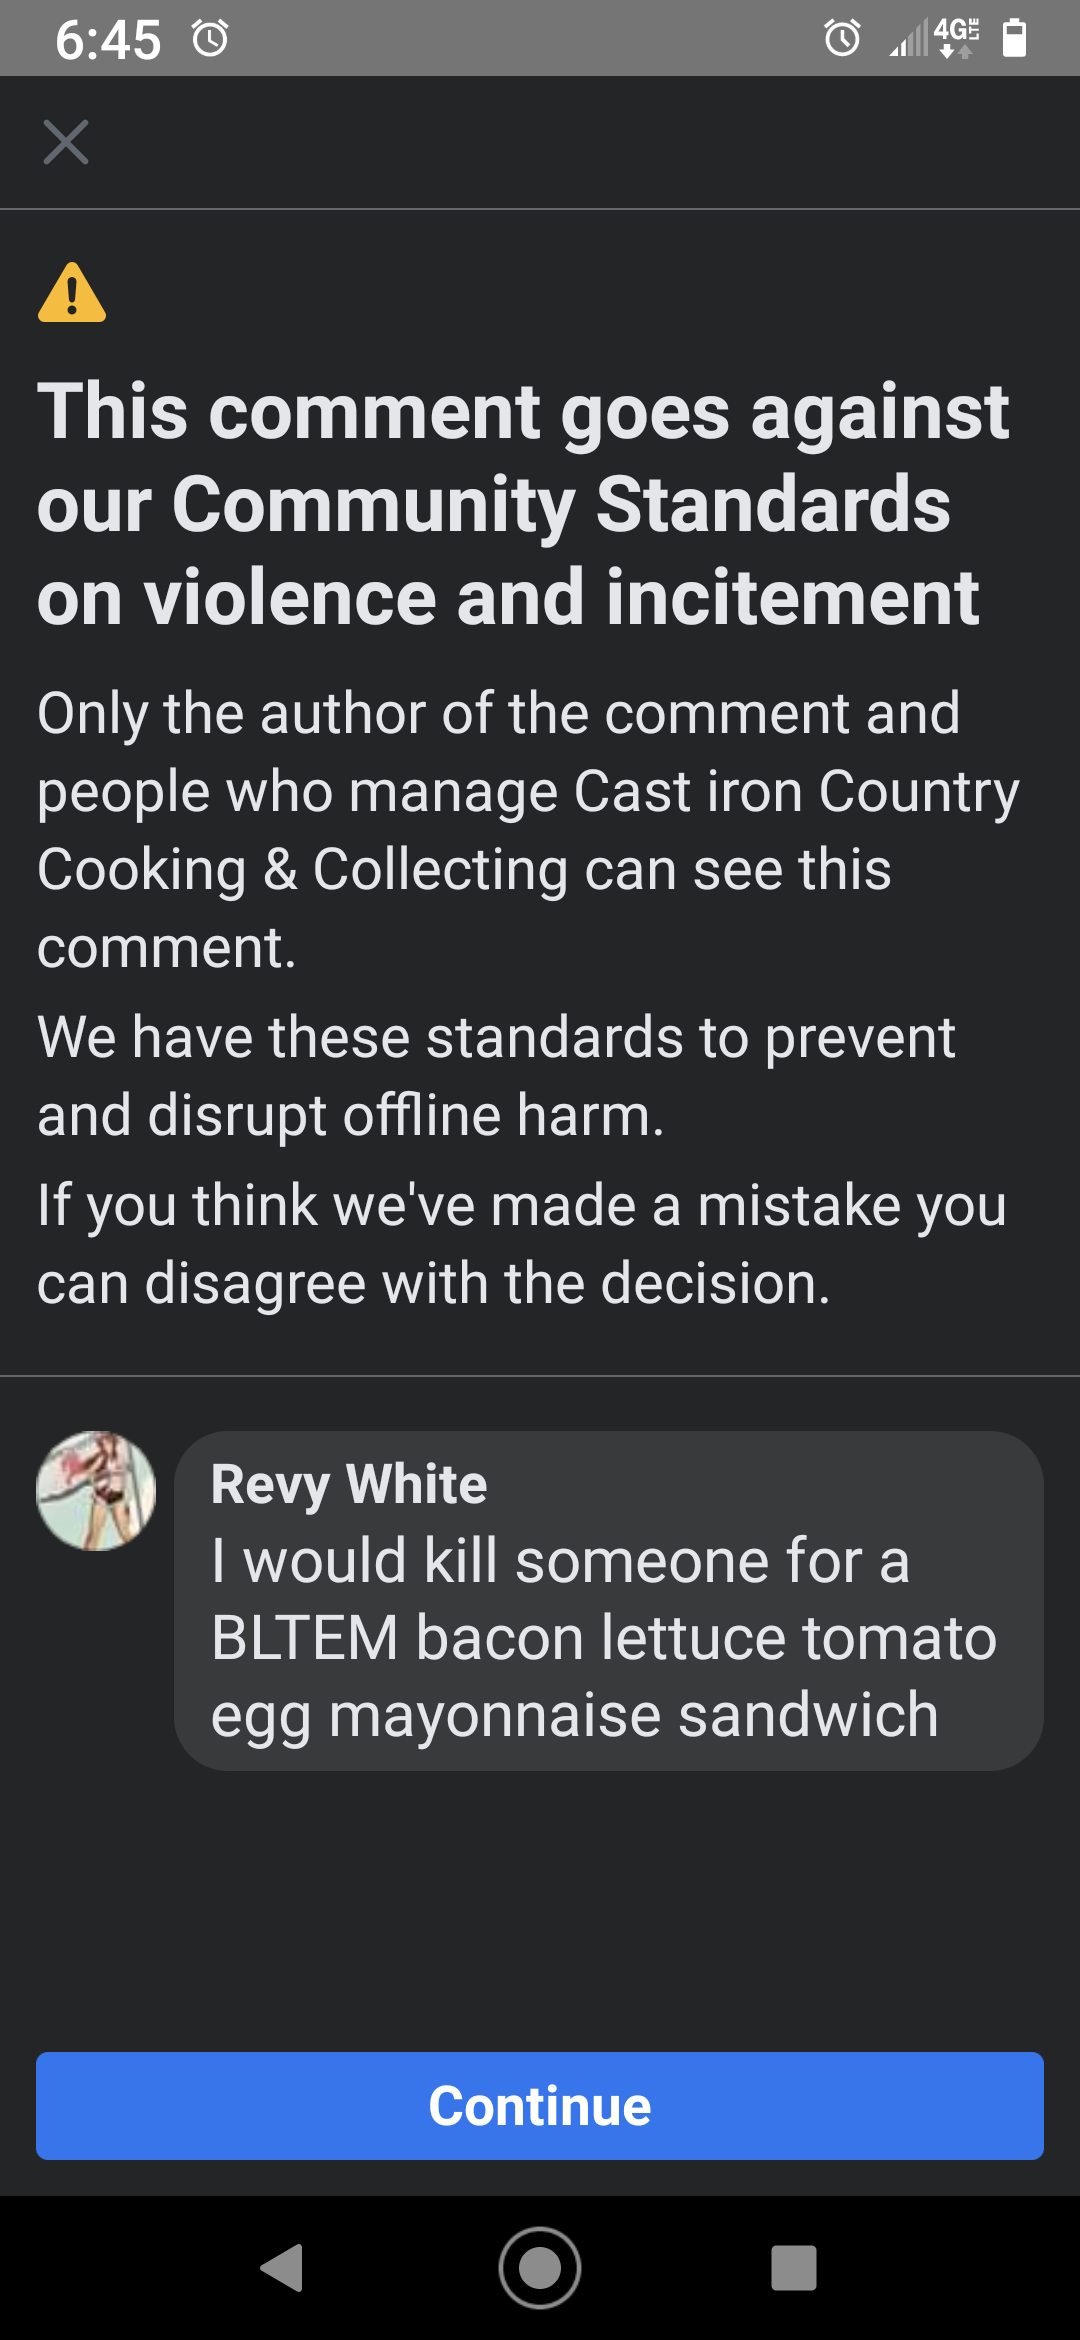
Task: Tap the Android recent apps square button
Action: coord(794,2267)
